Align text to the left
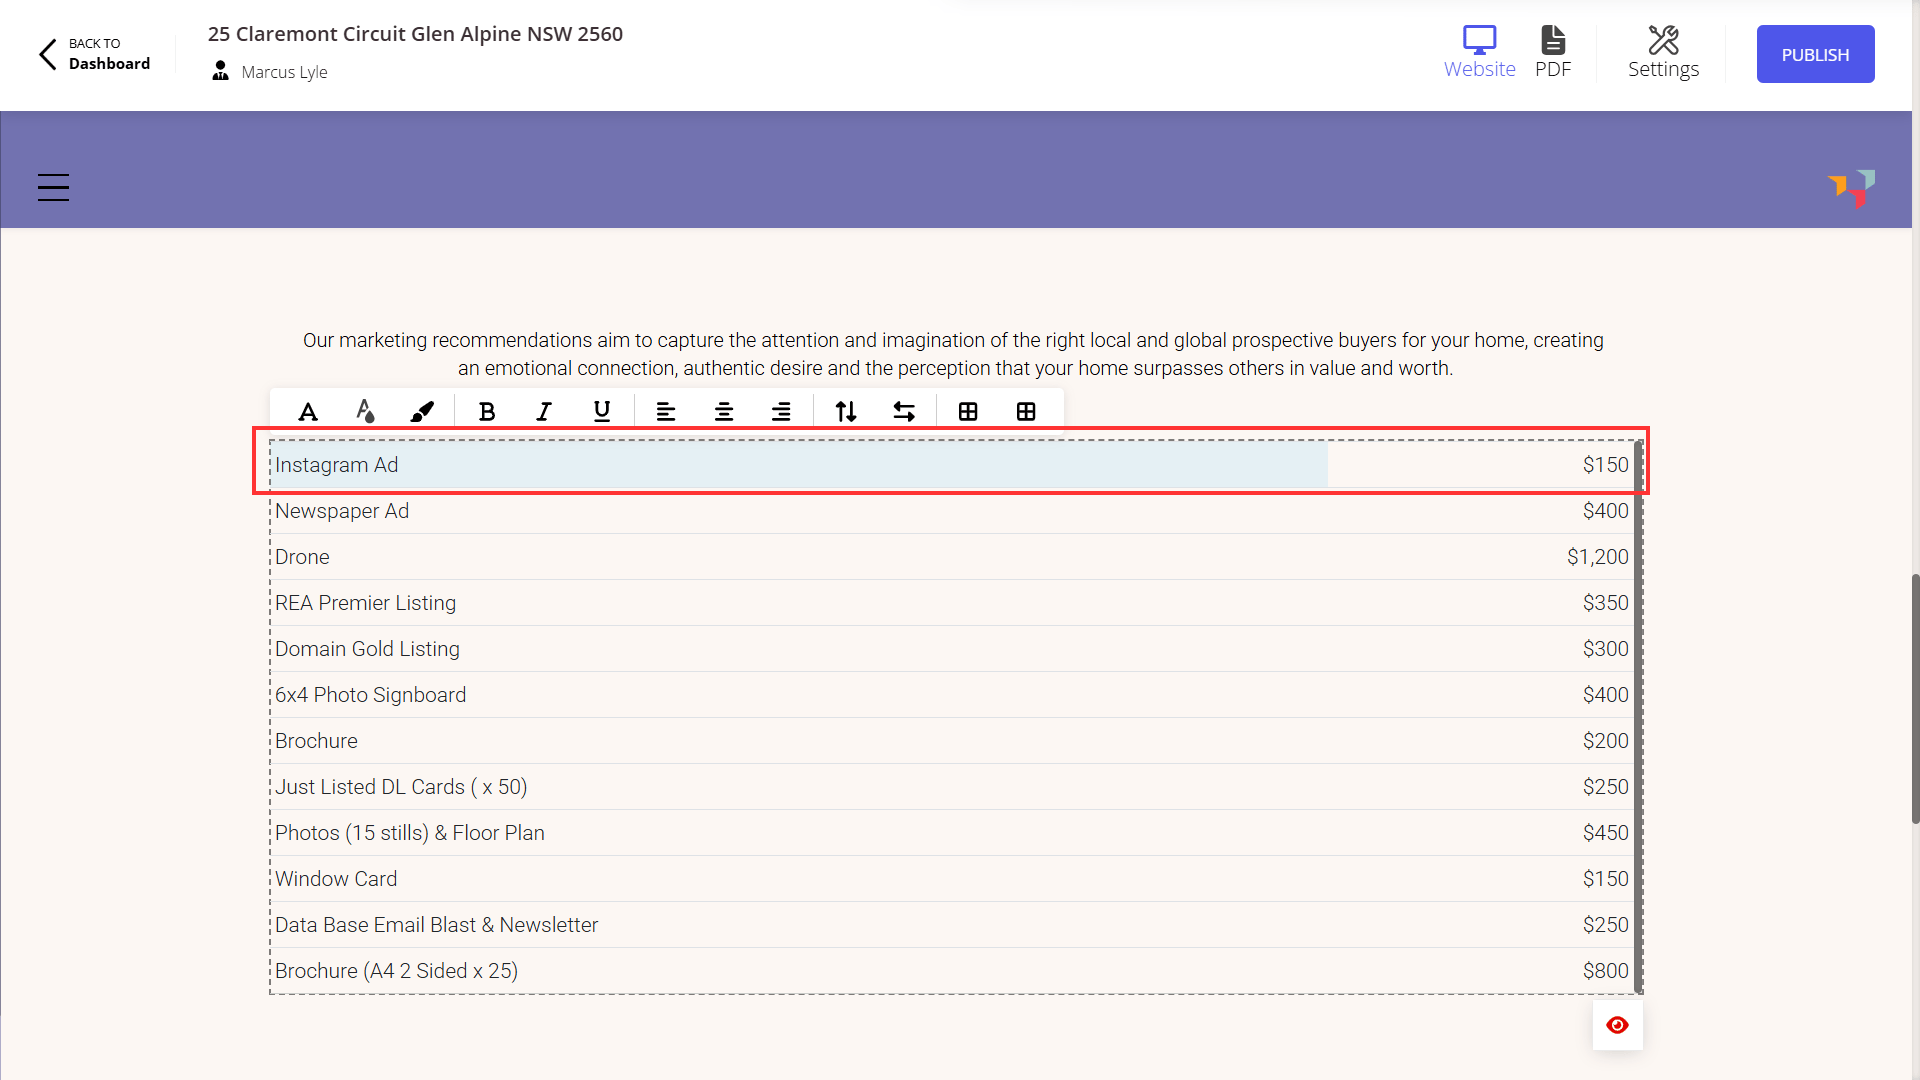The height and width of the screenshot is (1080, 1920). pos(666,411)
